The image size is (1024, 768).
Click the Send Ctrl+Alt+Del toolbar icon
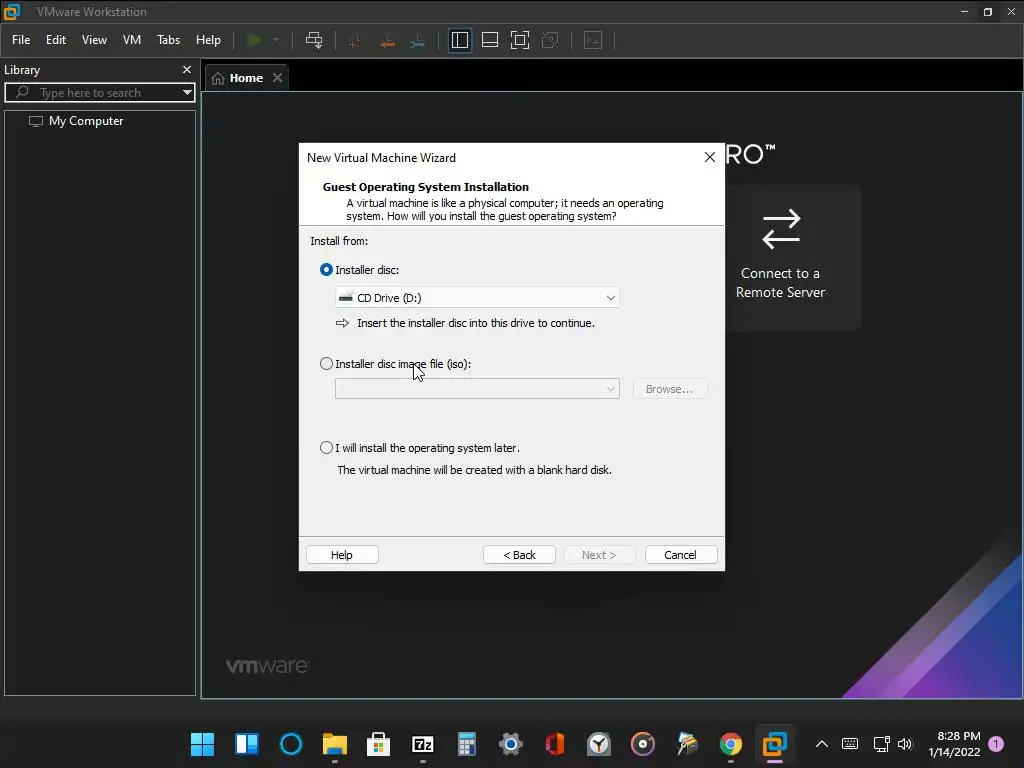(314, 40)
